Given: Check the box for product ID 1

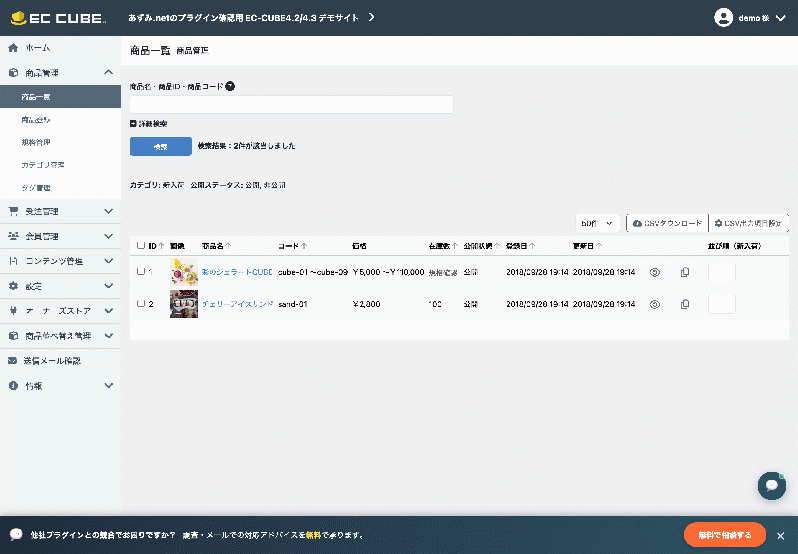Looking at the screenshot, I should click(x=141, y=272).
